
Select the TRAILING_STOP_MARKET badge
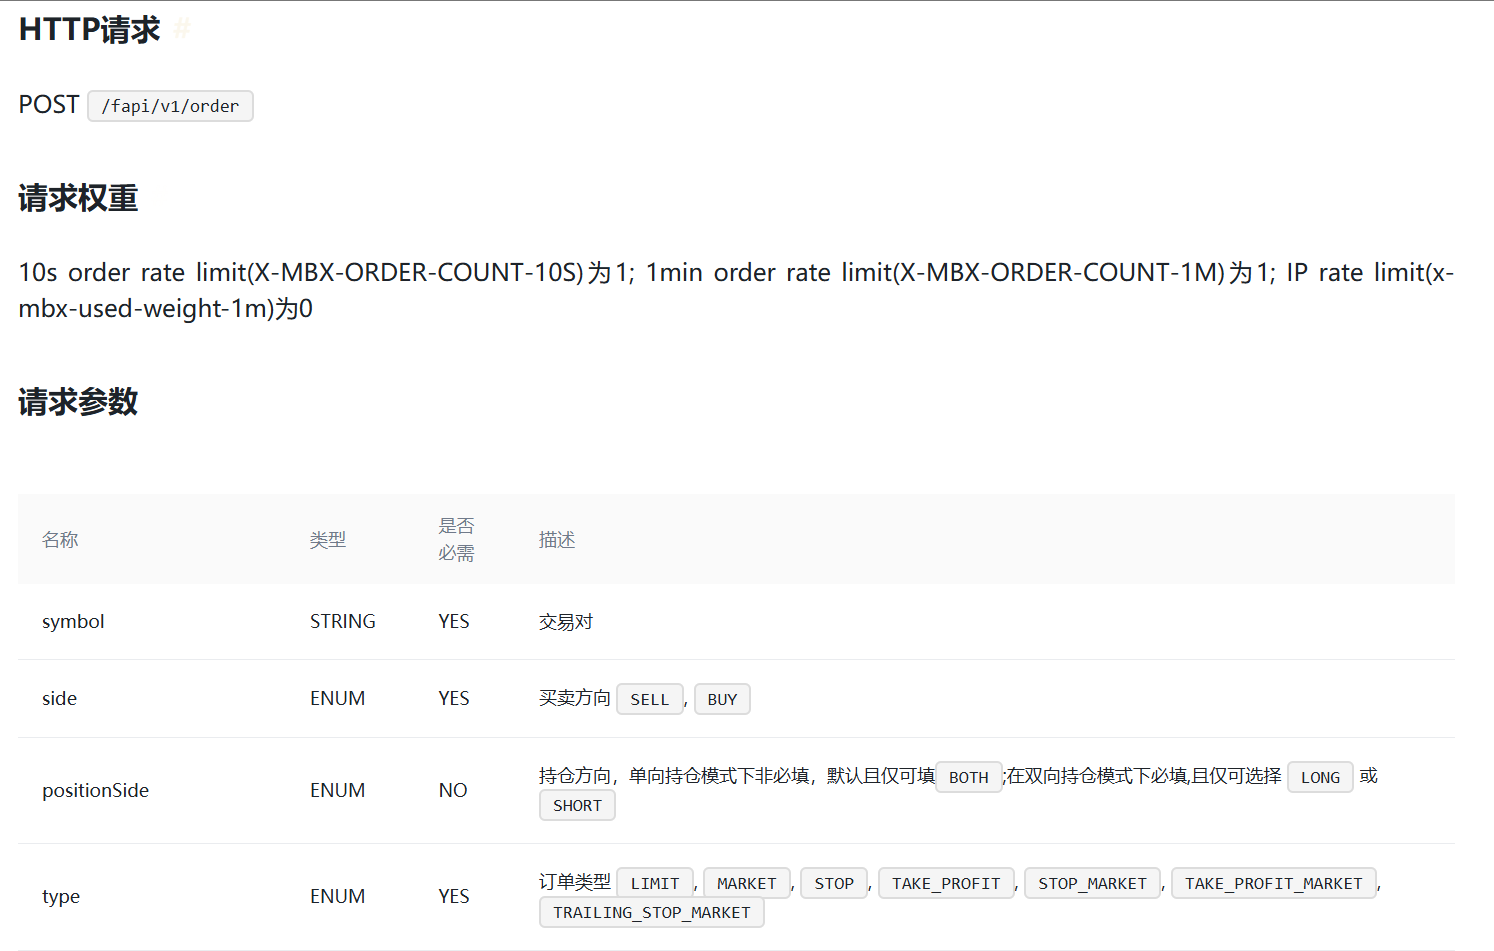[x=651, y=912]
